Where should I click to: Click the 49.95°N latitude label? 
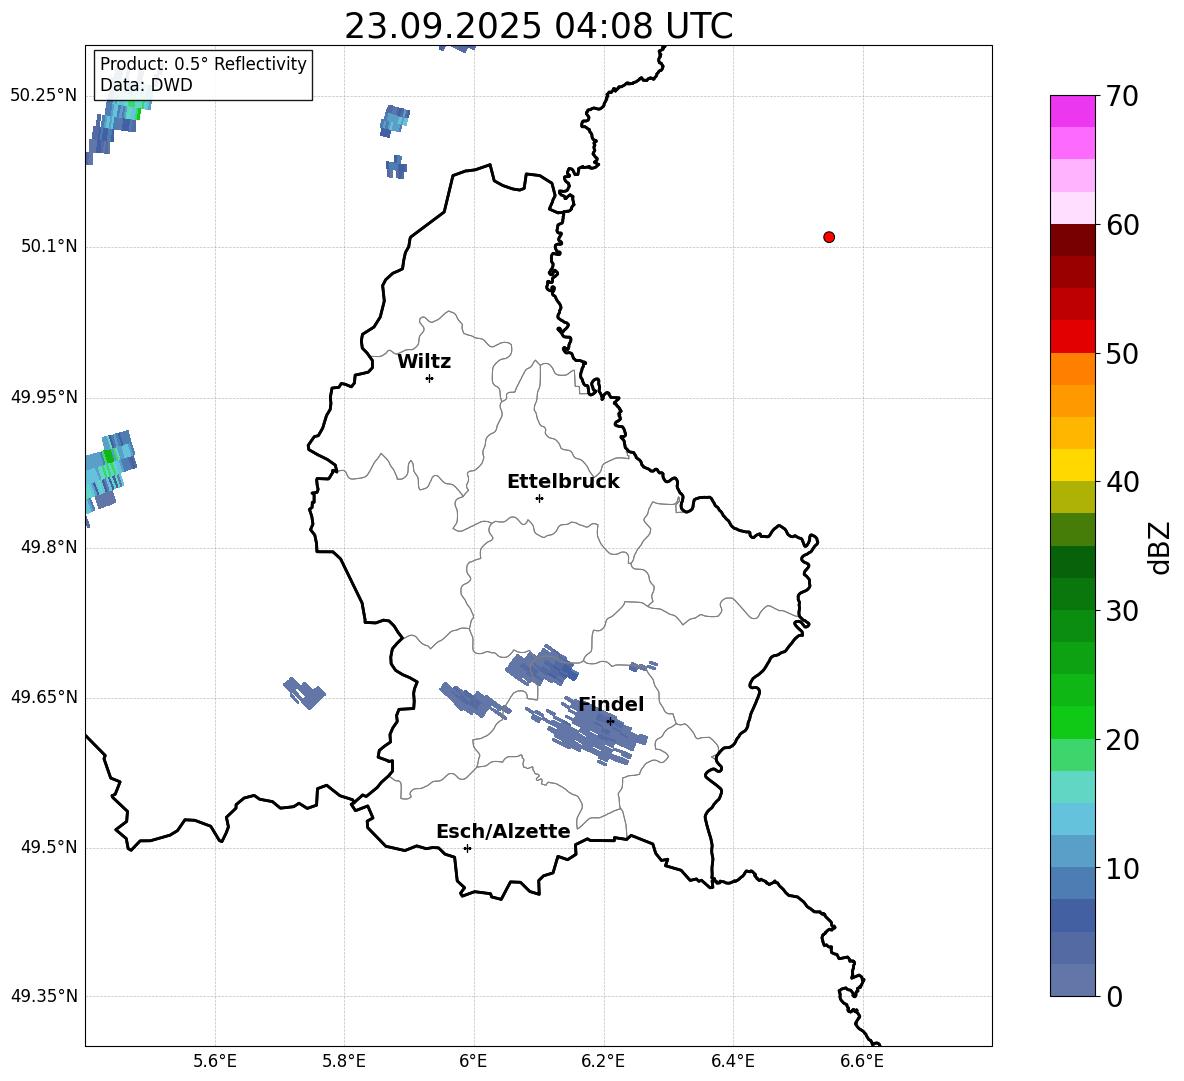43,397
